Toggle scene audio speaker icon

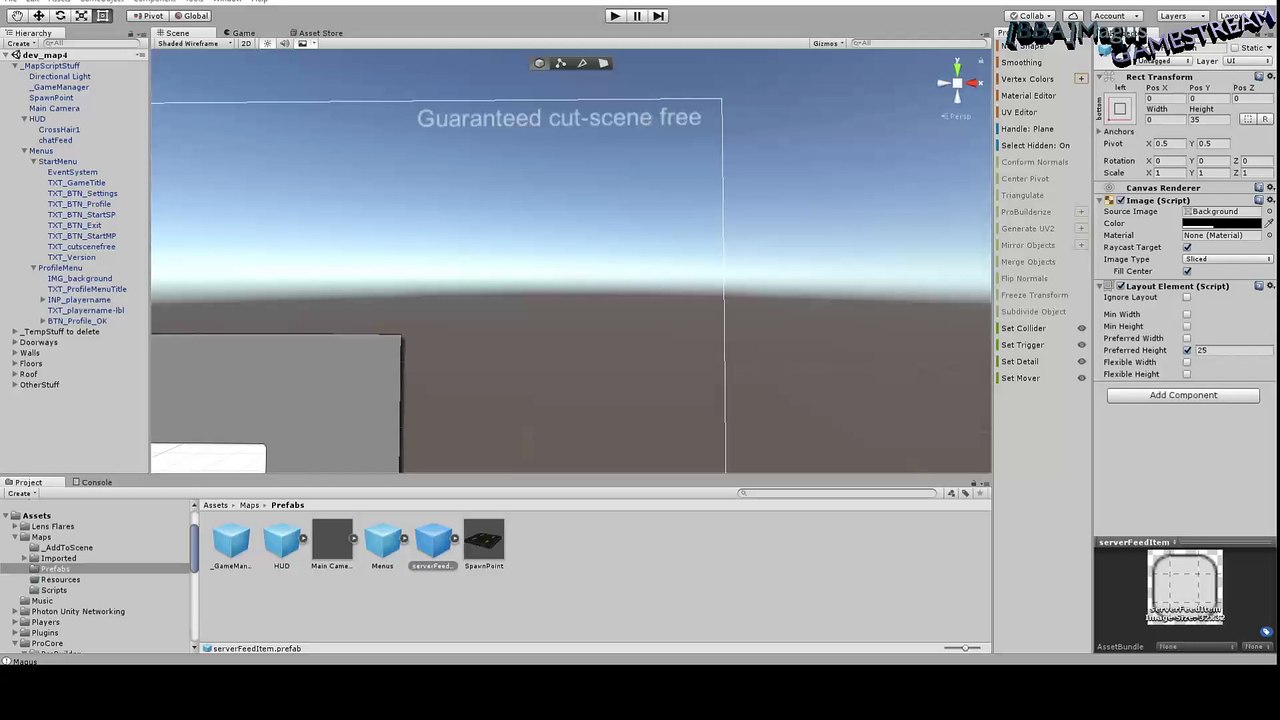[284, 44]
